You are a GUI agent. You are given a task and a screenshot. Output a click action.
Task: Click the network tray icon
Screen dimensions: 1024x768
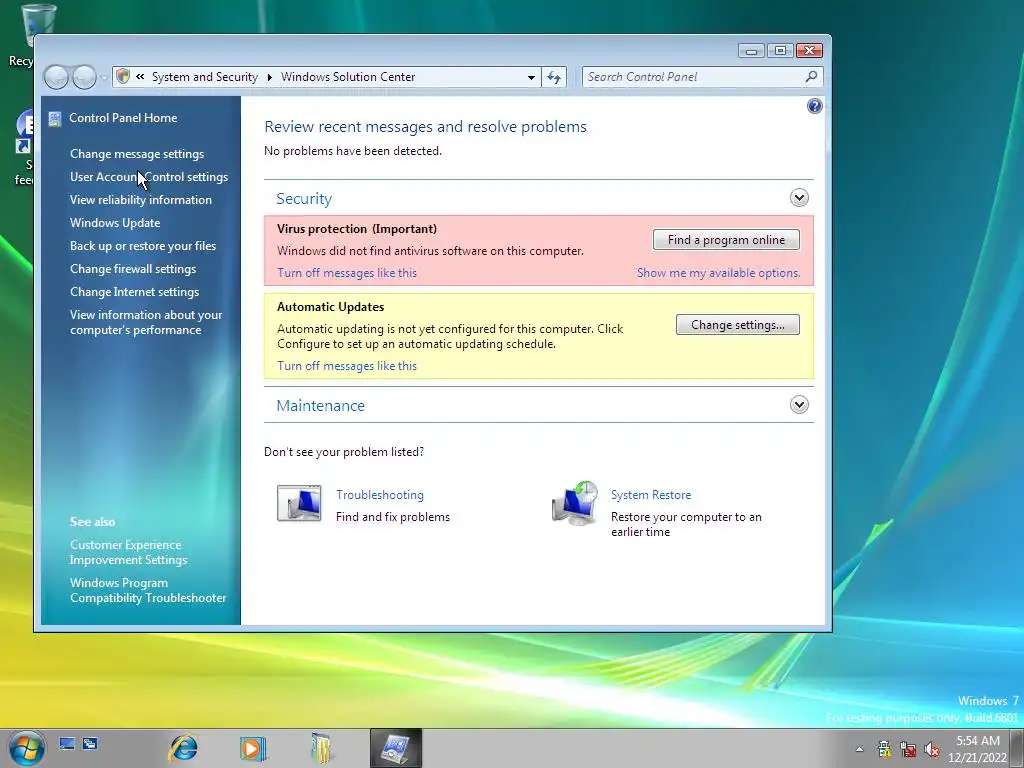pyautogui.click(x=908, y=749)
